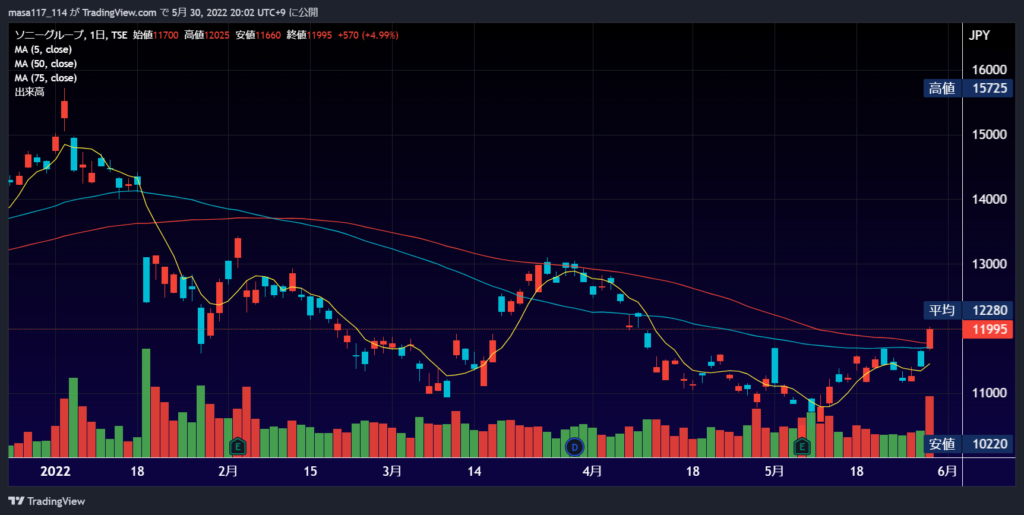Click the 16000 price axis value
This screenshot has width=1024, height=515.
(x=989, y=70)
